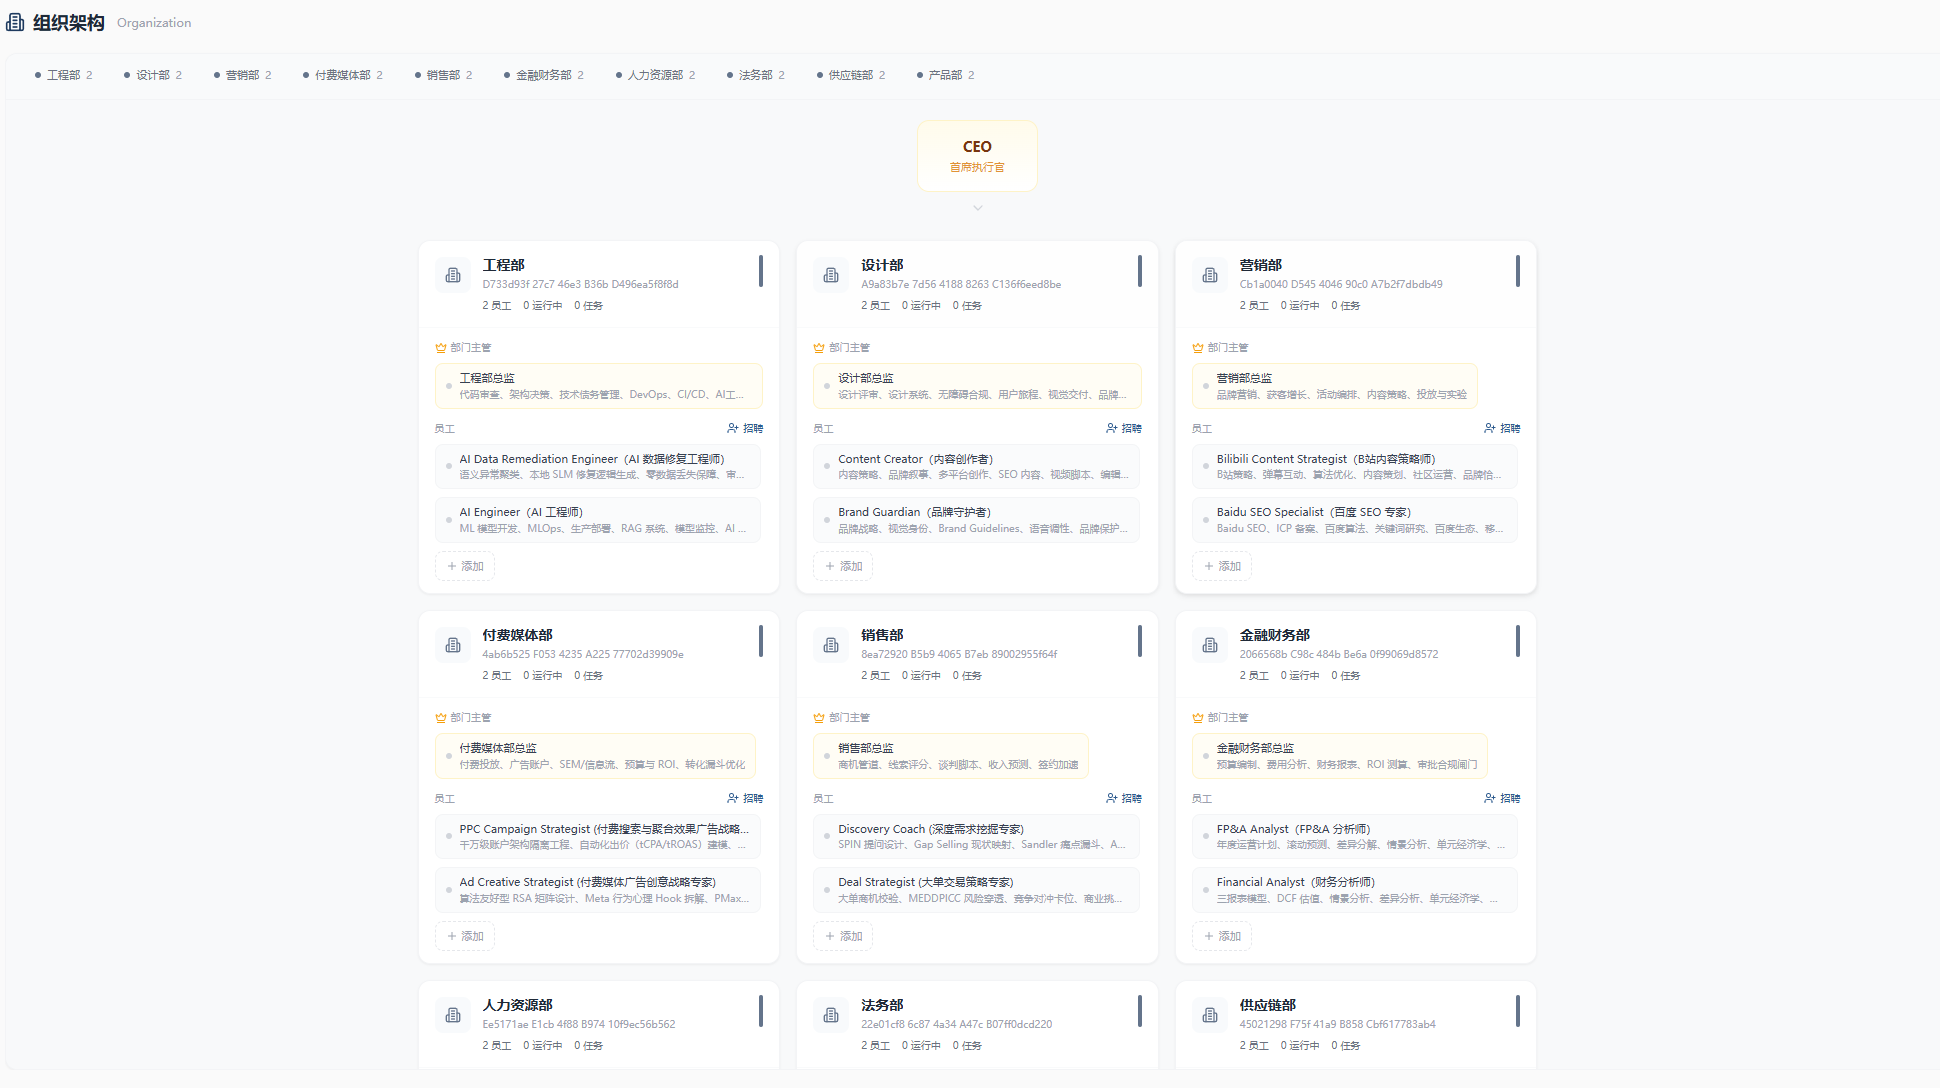Screen dimensions: 1940x1088
Task: Click the crown 部门主管 icon in 工程部
Action: point(441,348)
